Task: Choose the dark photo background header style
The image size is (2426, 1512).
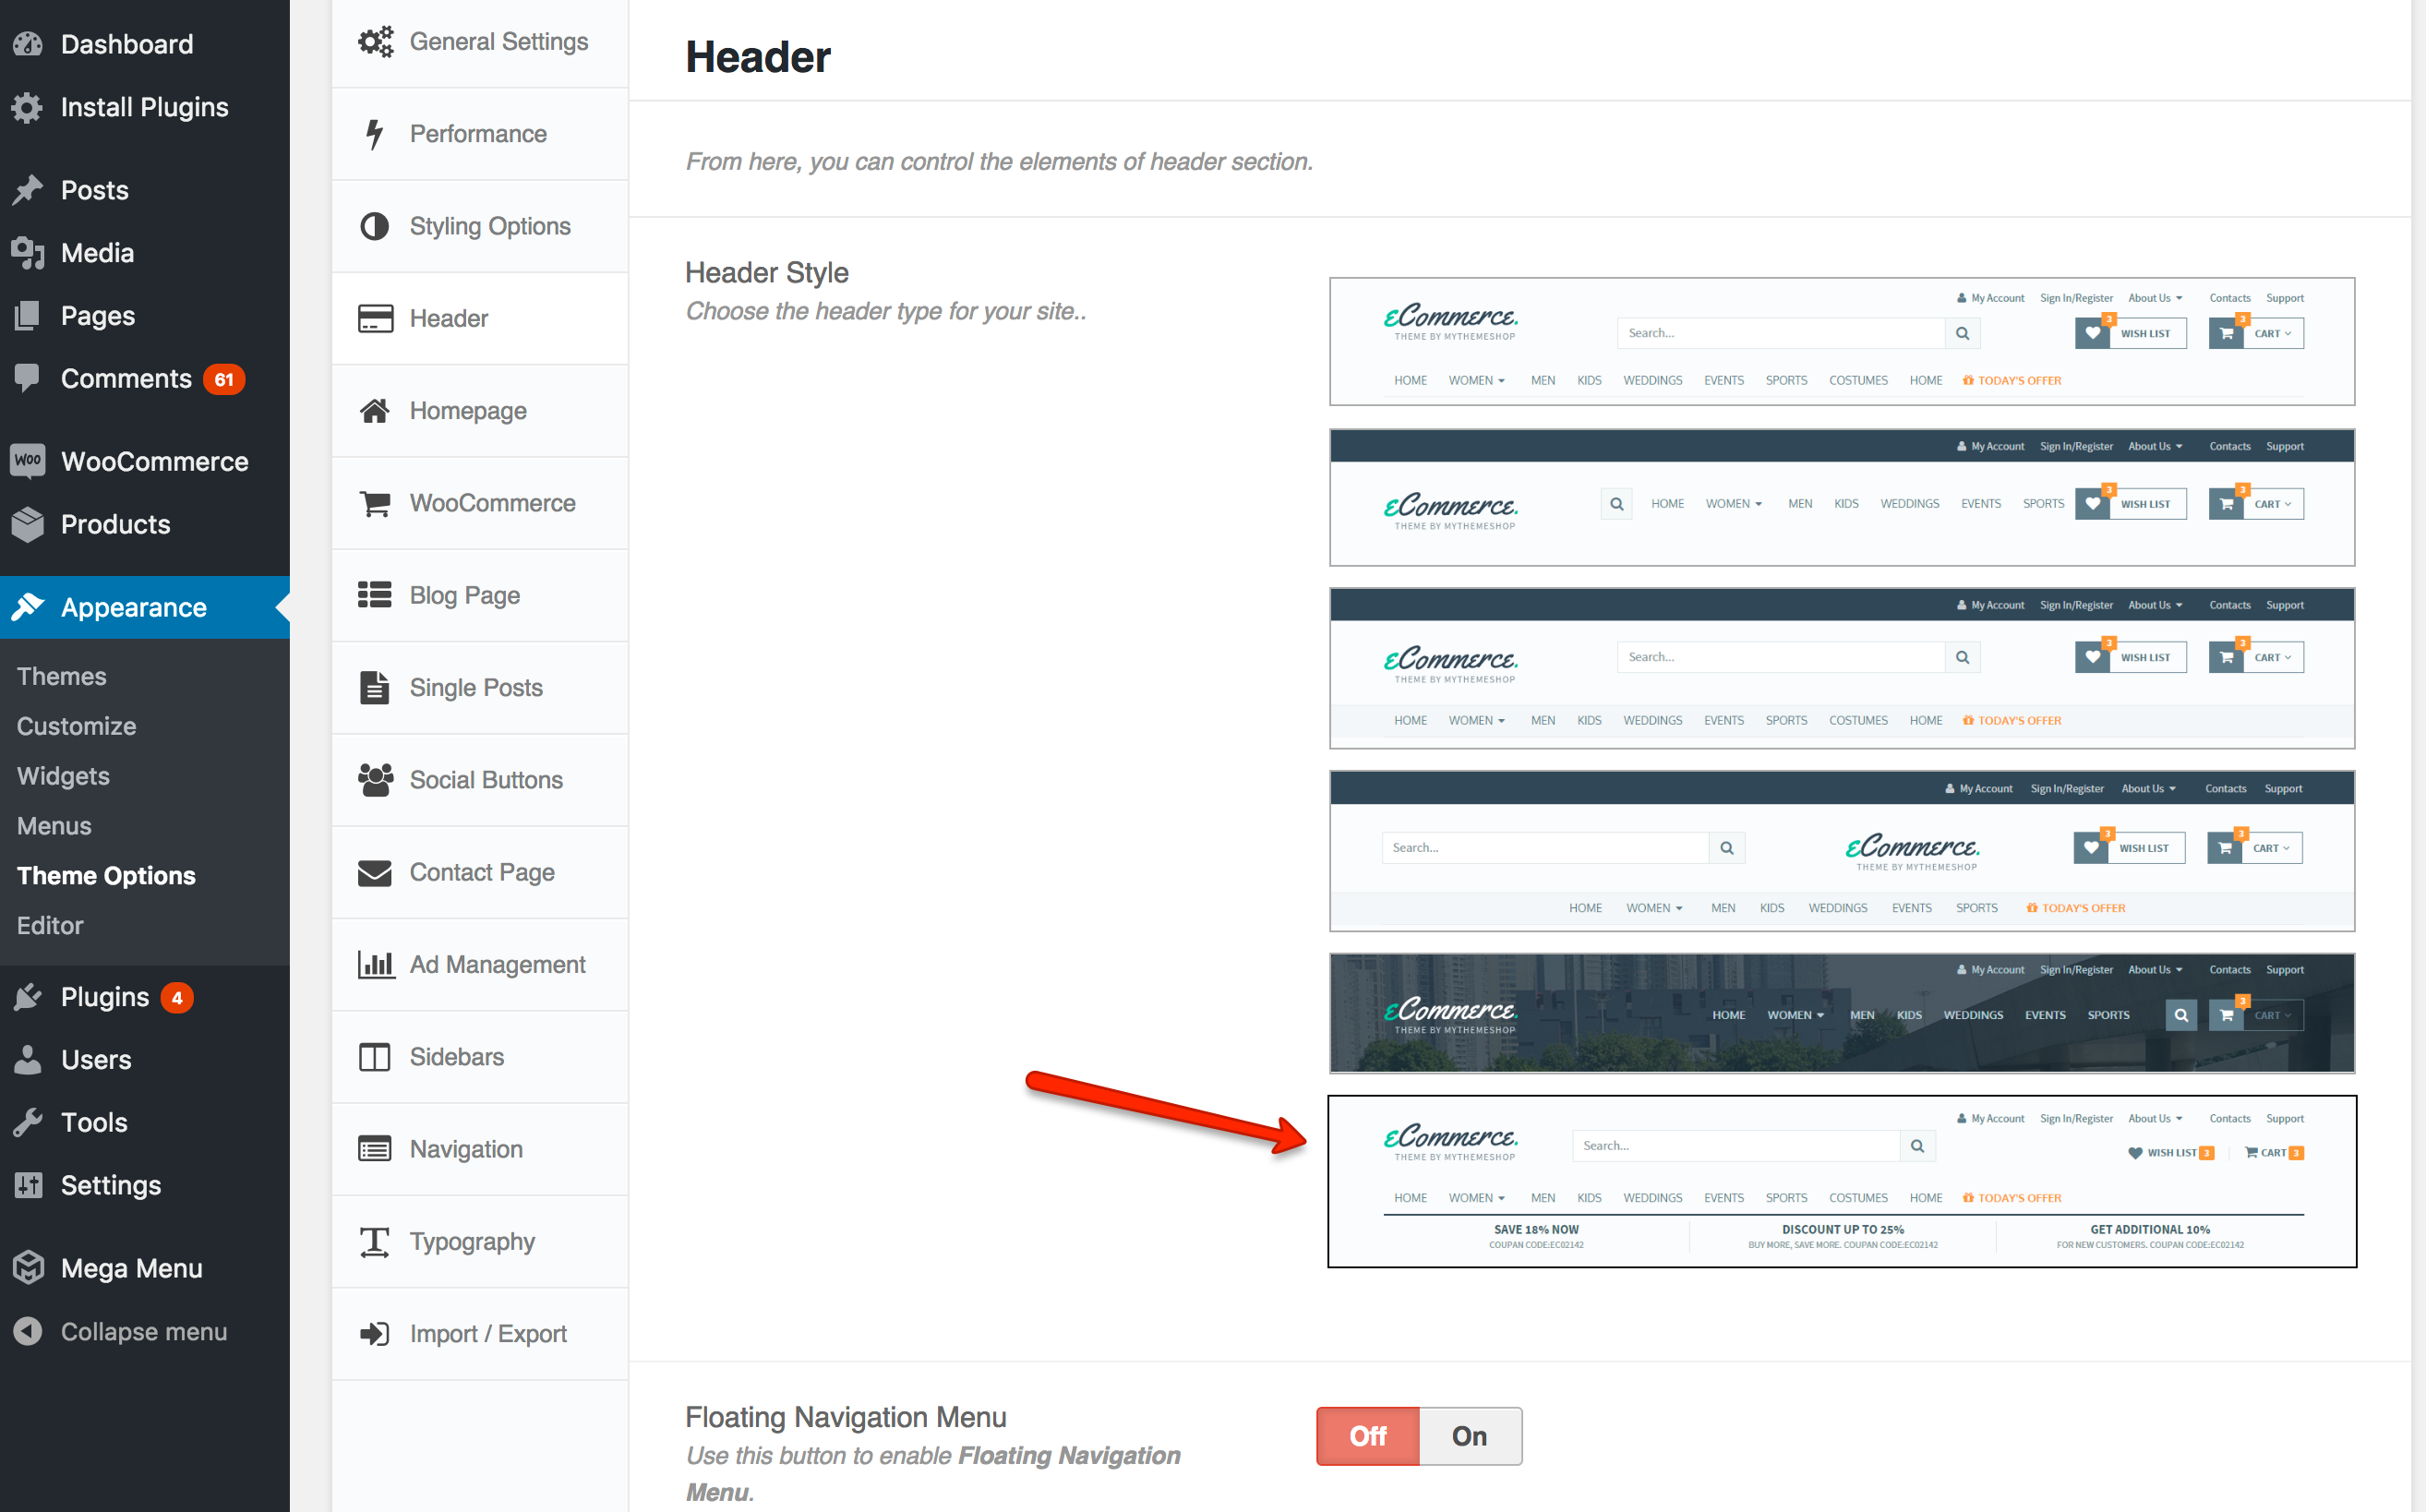Action: (1841, 1013)
